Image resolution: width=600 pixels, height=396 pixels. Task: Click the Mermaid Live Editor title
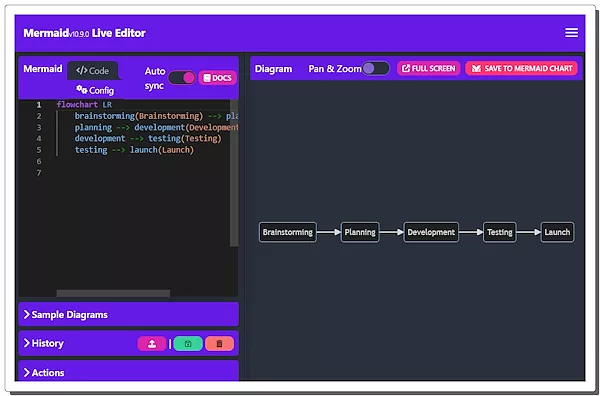tap(85, 33)
